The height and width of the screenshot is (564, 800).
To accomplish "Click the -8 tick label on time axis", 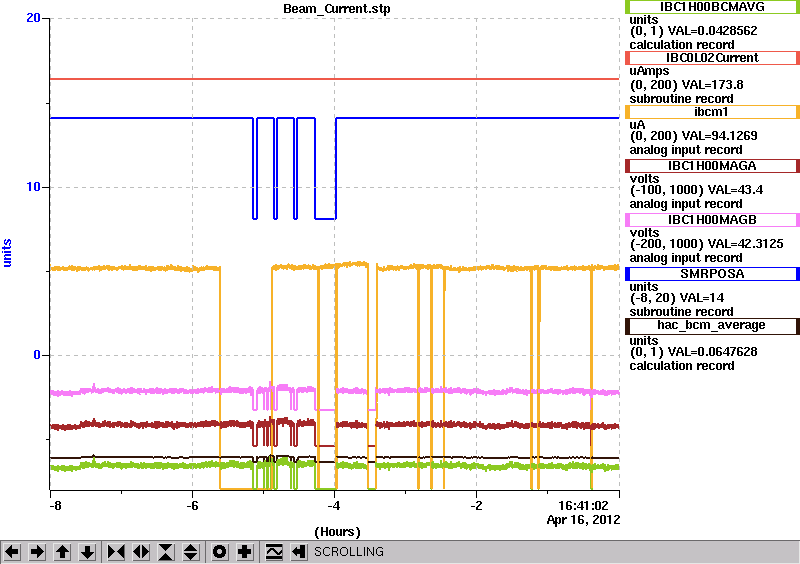I will (x=55, y=506).
